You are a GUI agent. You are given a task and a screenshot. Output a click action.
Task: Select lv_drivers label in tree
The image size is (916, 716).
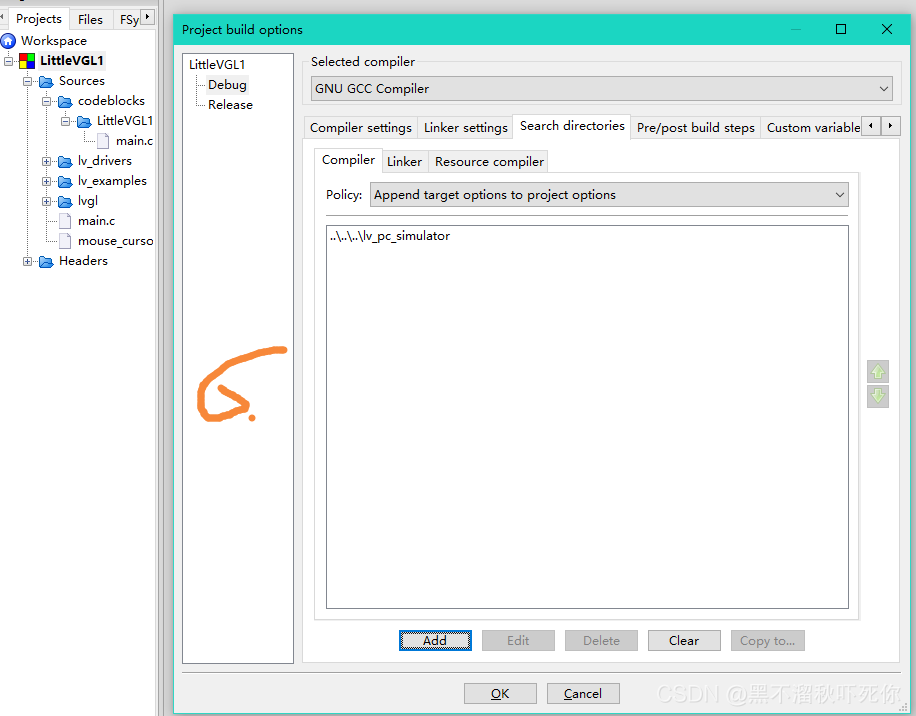[x=105, y=161]
